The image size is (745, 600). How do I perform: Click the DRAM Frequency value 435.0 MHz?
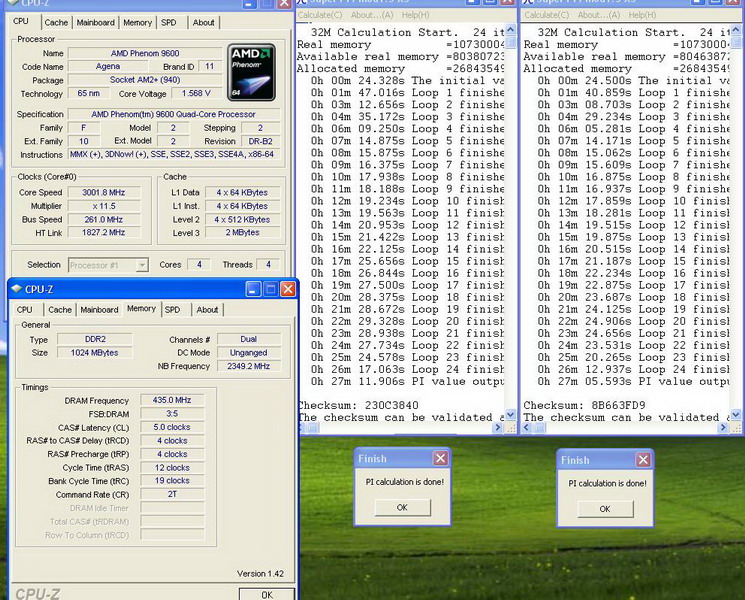(x=172, y=400)
